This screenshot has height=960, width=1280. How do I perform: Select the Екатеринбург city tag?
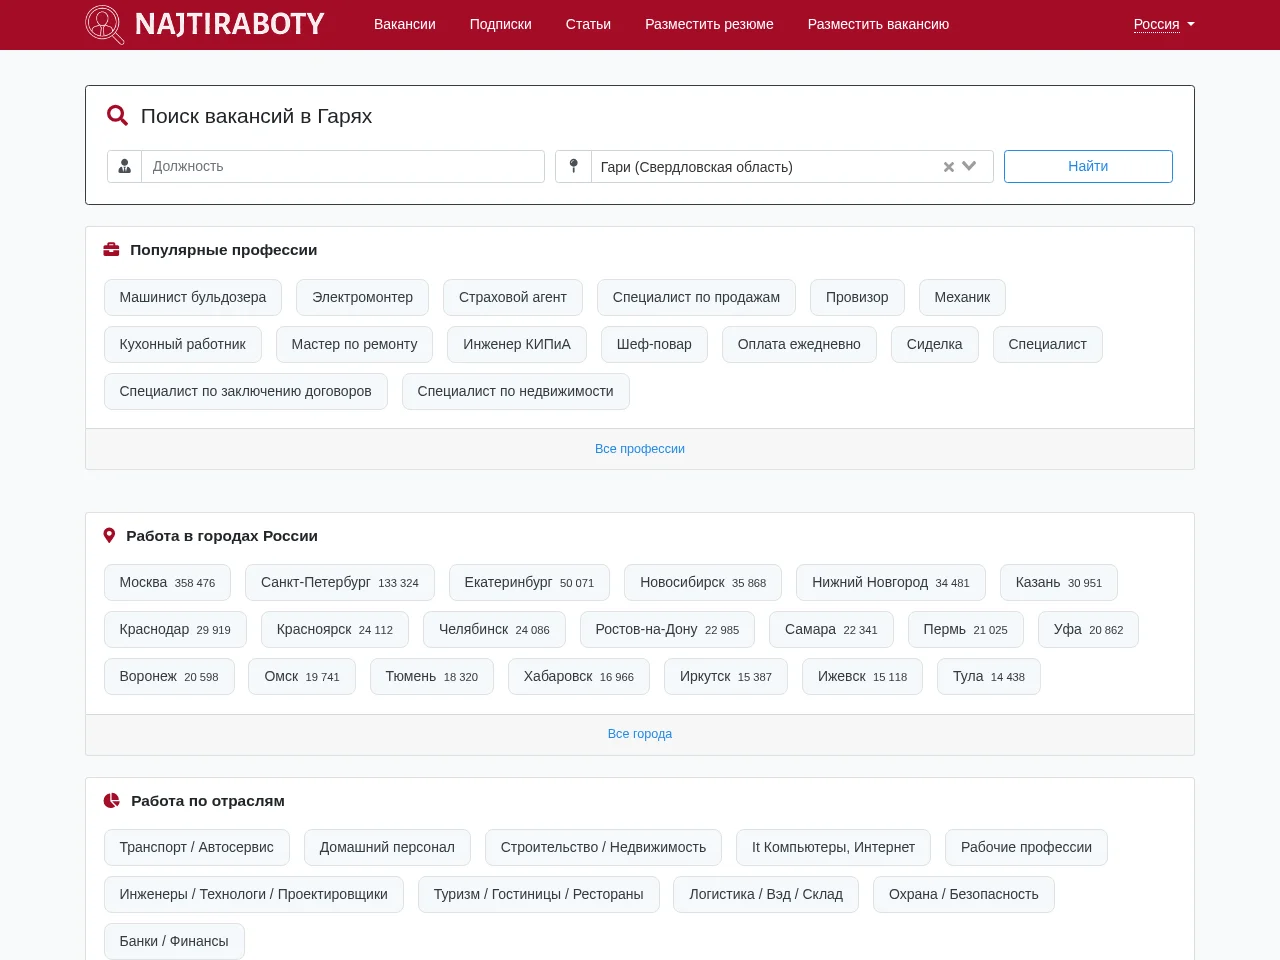coord(529,582)
